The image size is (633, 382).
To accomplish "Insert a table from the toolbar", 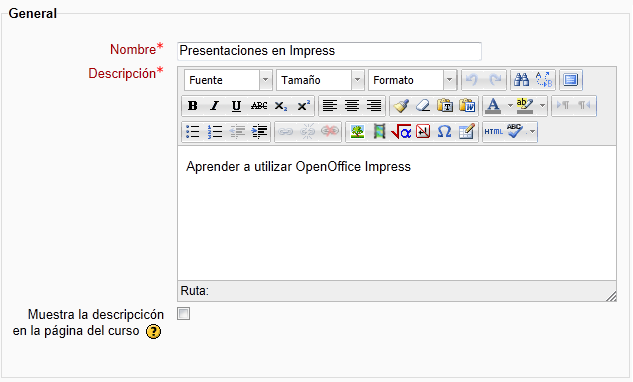I will coord(466,132).
